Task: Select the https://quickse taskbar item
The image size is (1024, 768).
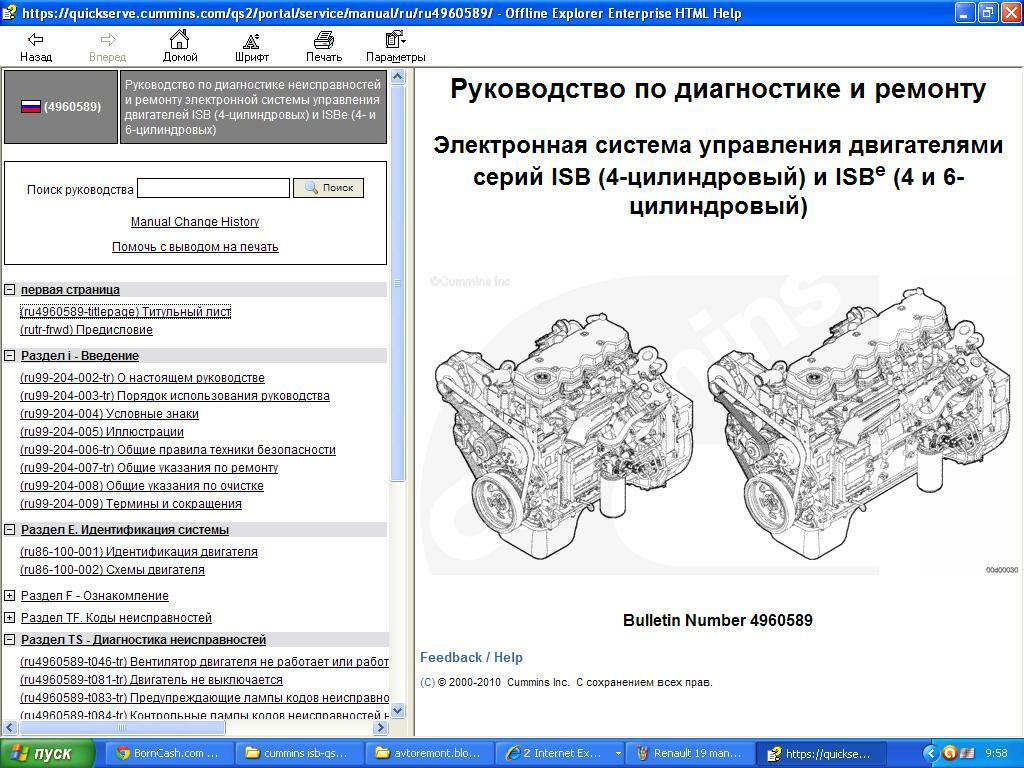Action: 822,754
